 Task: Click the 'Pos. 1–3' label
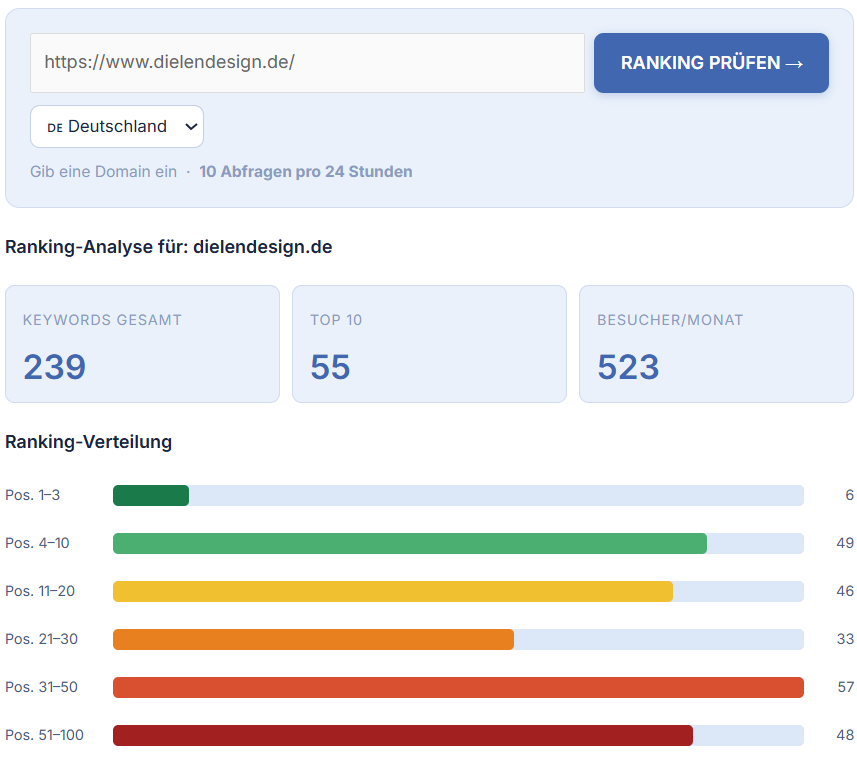pos(32,495)
